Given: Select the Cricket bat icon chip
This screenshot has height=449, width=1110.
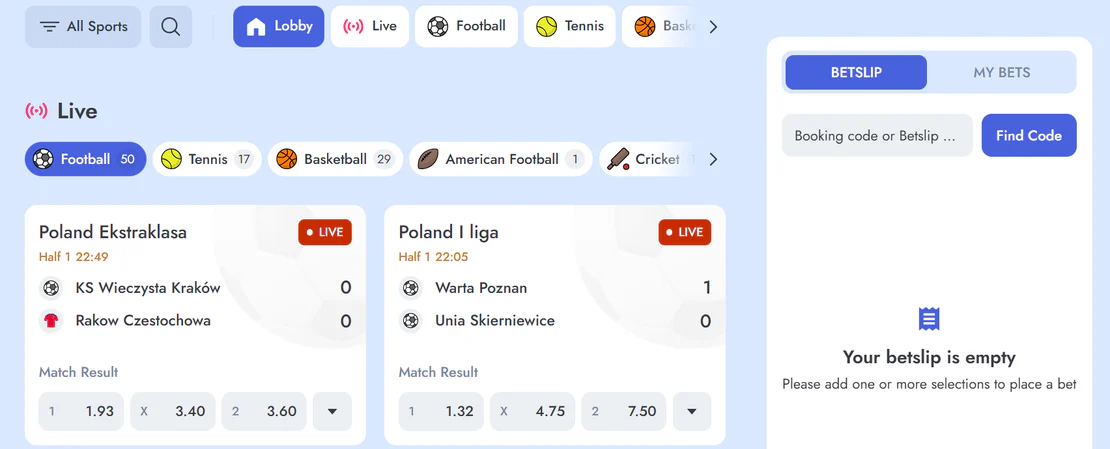Looking at the screenshot, I should point(618,159).
